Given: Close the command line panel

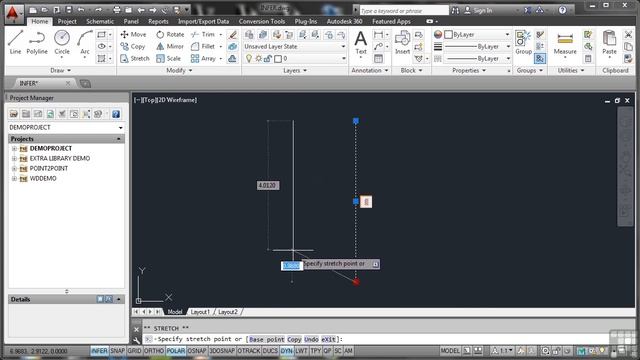Looking at the screenshot, I should click(137, 329).
